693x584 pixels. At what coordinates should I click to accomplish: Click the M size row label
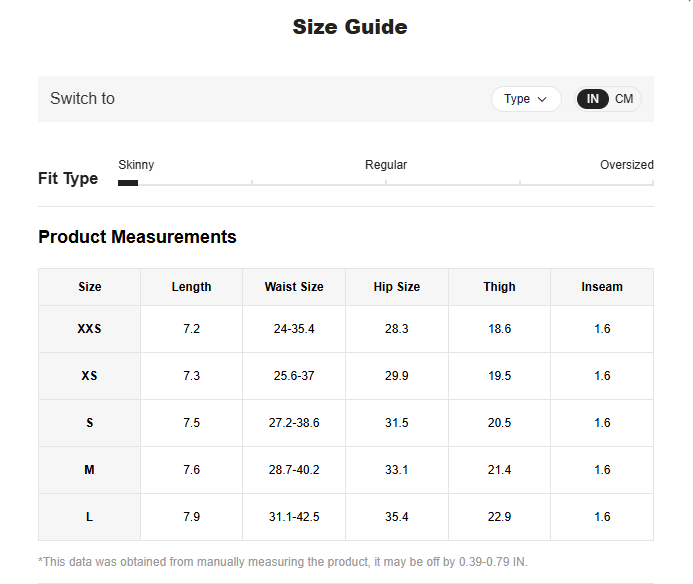coord(90,470)
